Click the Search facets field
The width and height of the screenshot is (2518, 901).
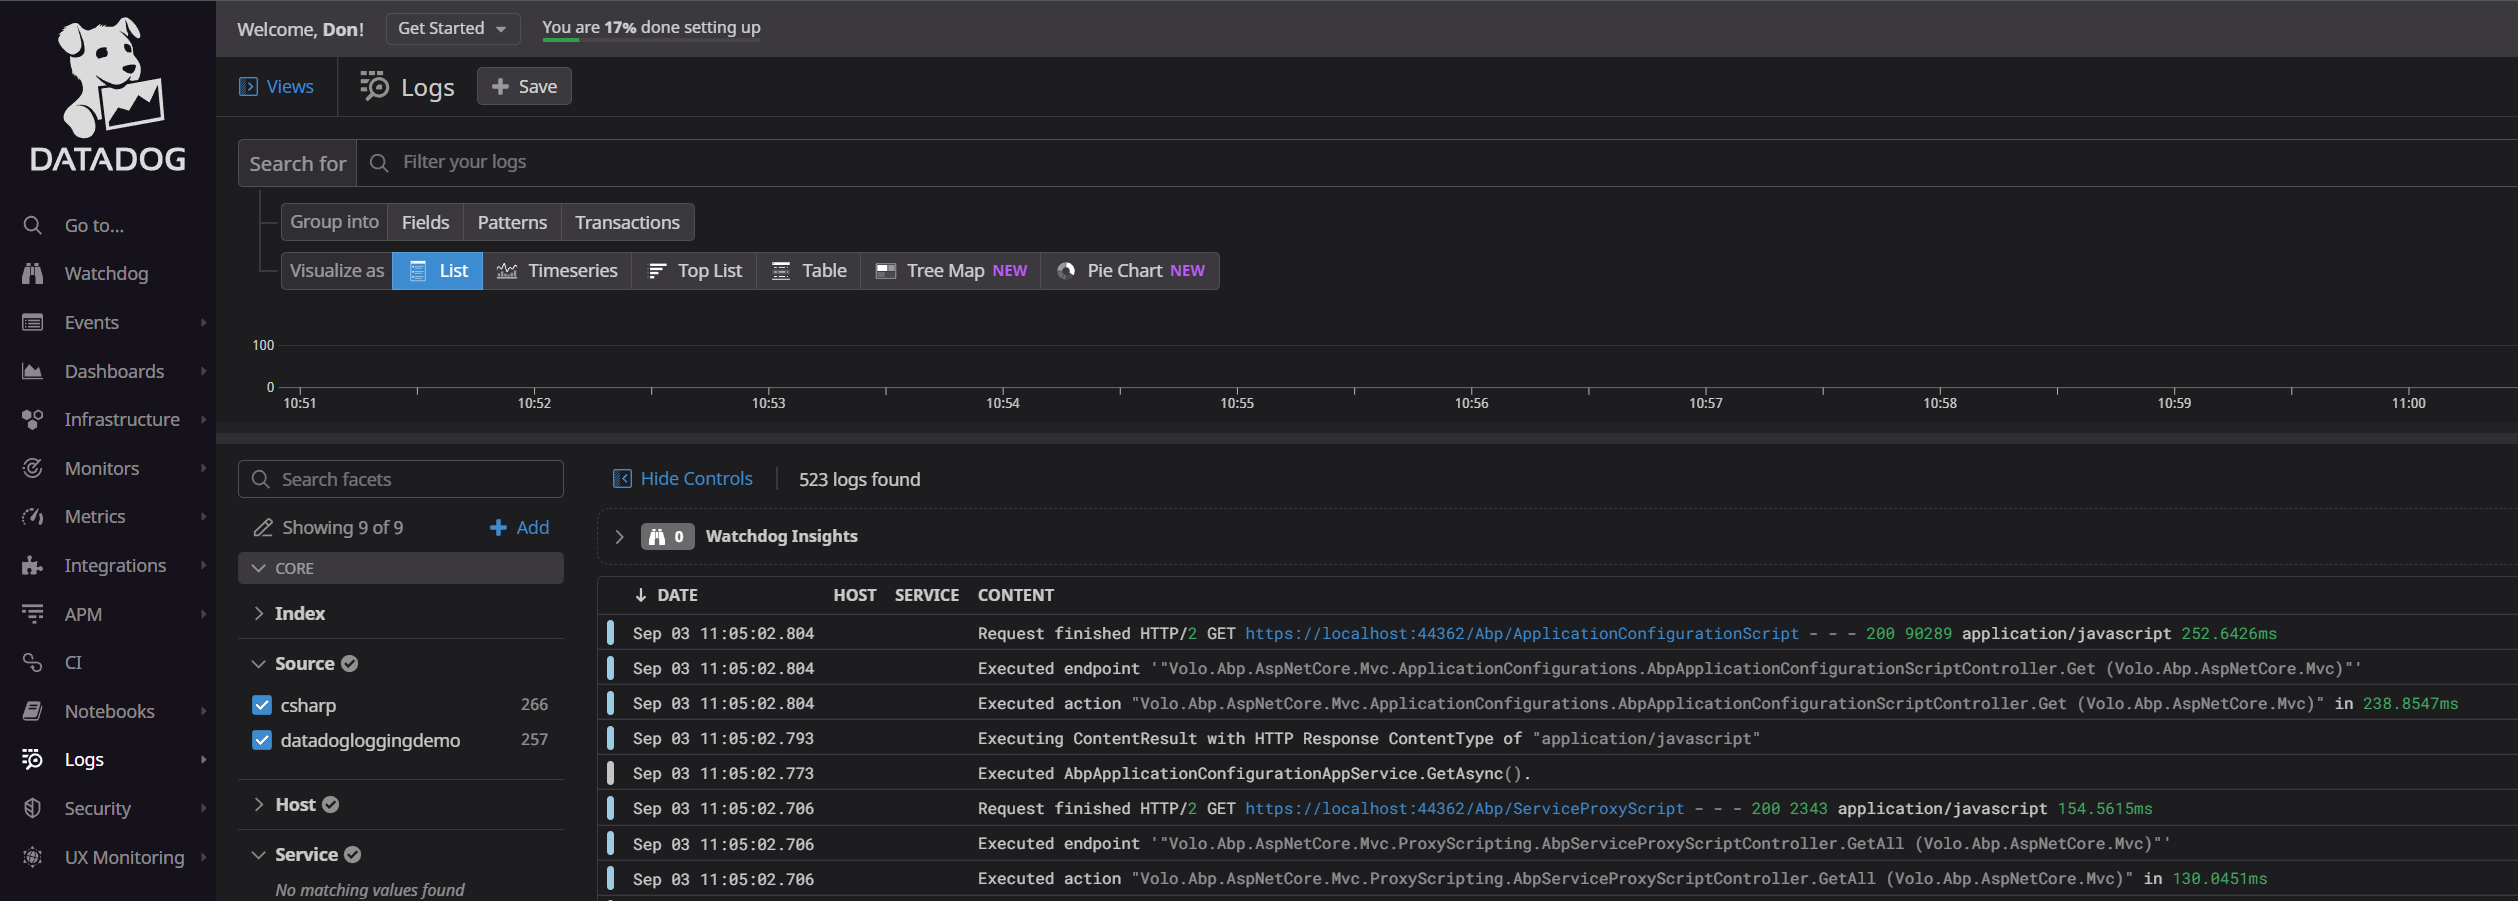pos(400,480)
